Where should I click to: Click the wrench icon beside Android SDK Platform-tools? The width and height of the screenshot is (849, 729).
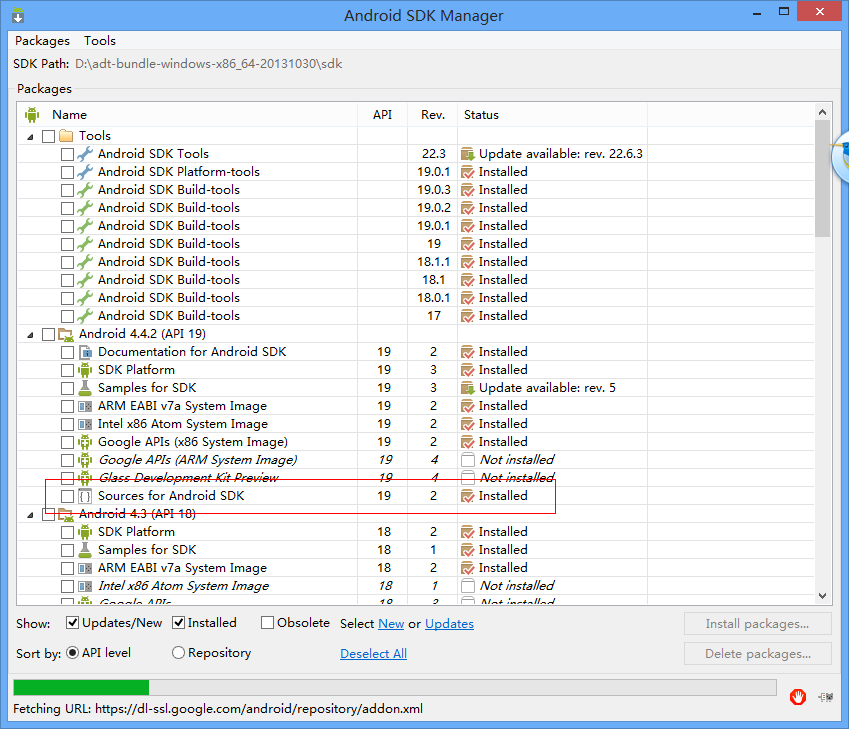(84, 172)
